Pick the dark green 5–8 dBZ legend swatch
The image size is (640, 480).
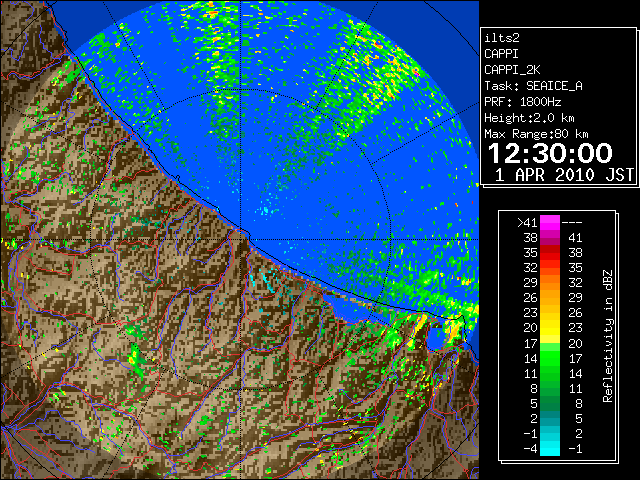[550, 404]
